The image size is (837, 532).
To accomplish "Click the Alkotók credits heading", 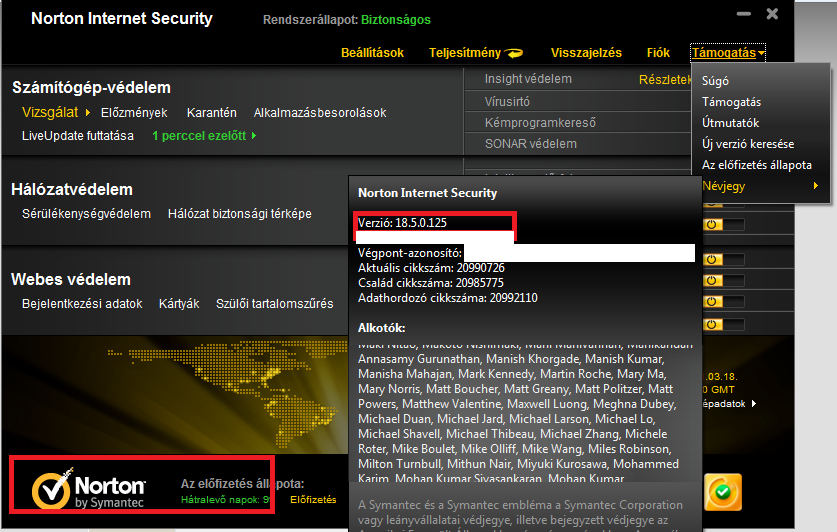I will tap(381, 328).
